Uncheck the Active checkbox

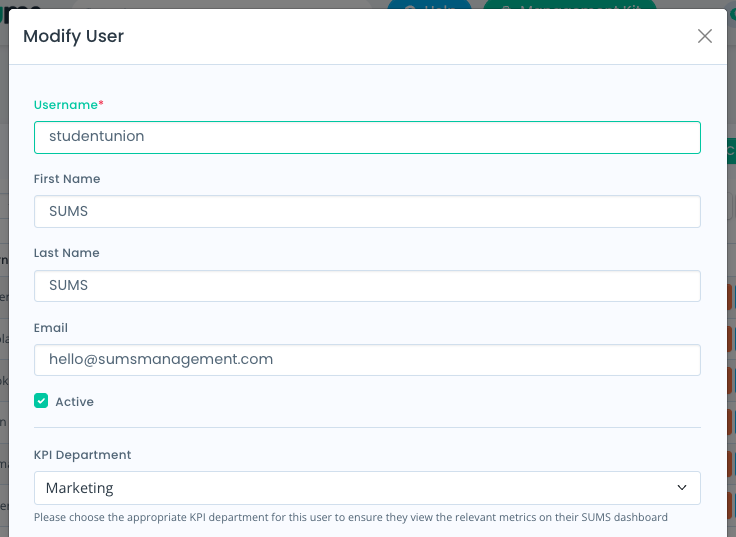coord(41,401)
